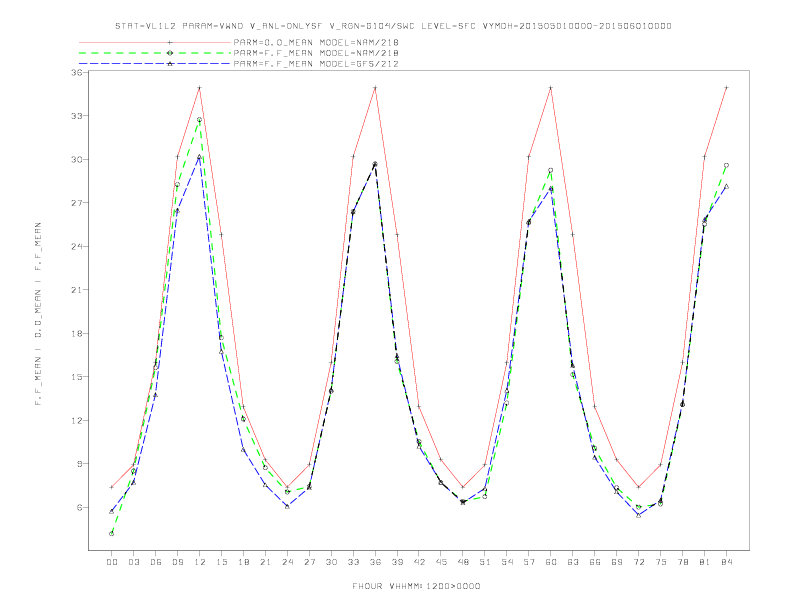Viewport: 792px width, 612px height.
Task: Click y-axis tick label 33
Action: click(77, 116)
